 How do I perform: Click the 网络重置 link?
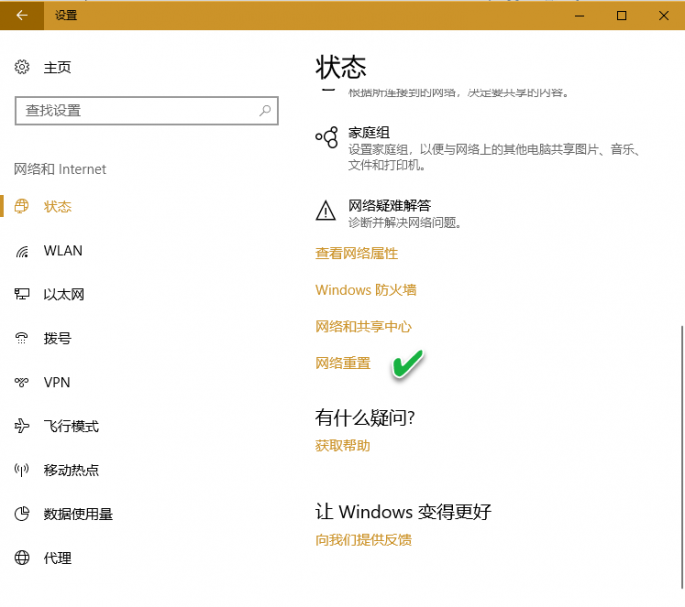pos(343,363)
